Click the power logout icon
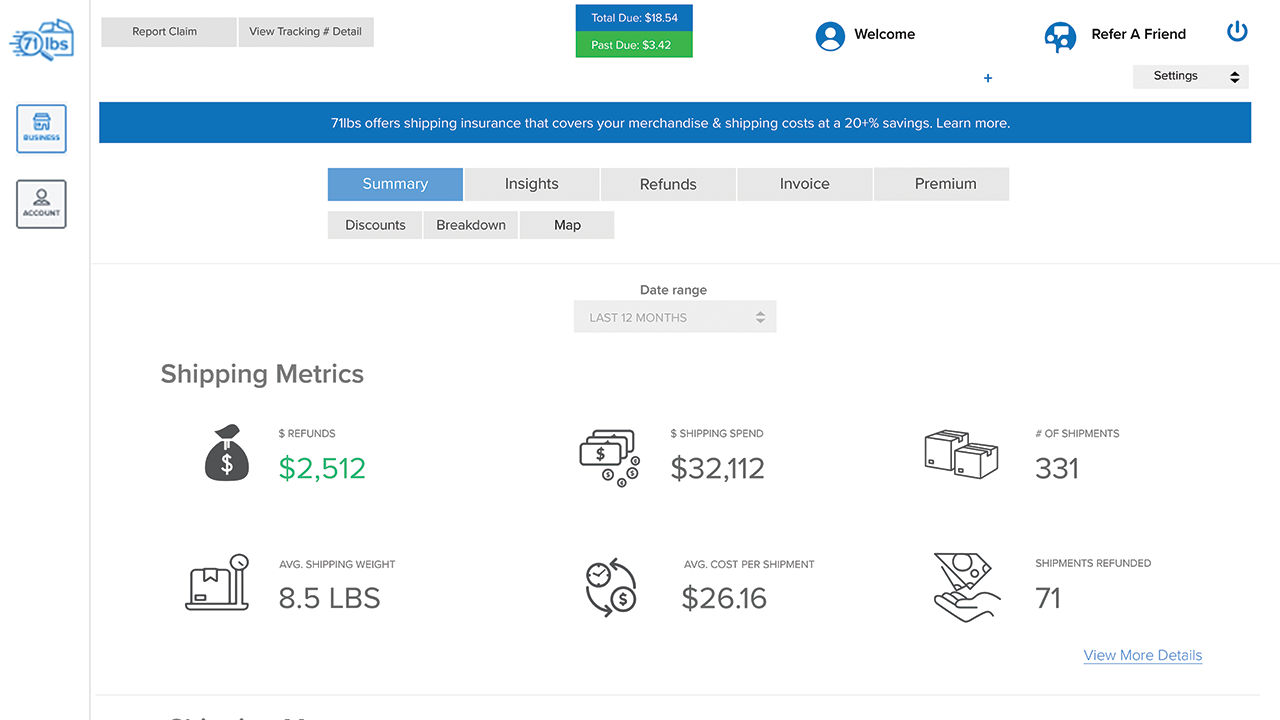 coord(1237,31)
